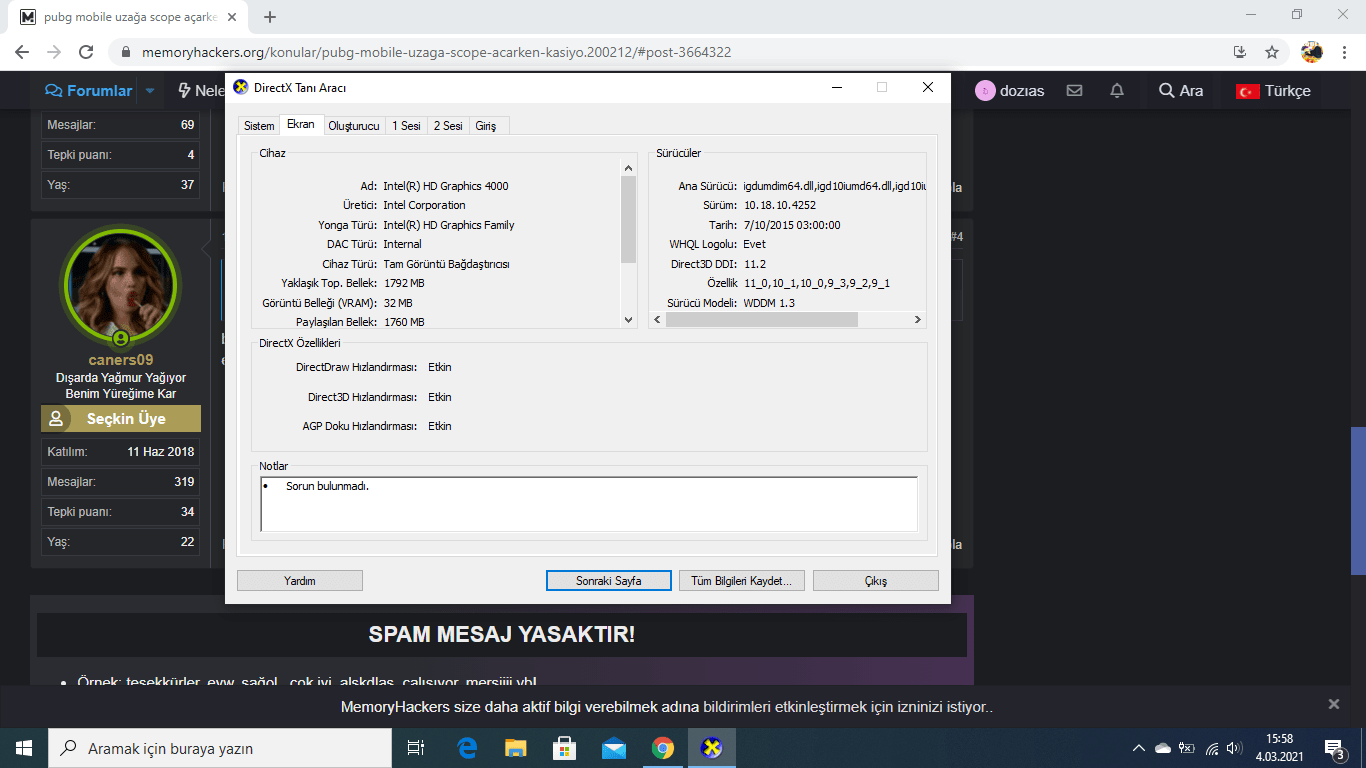The image size is (1366, 768).
Task: Click the Chrome address bar URL
Action: point(437,52)
